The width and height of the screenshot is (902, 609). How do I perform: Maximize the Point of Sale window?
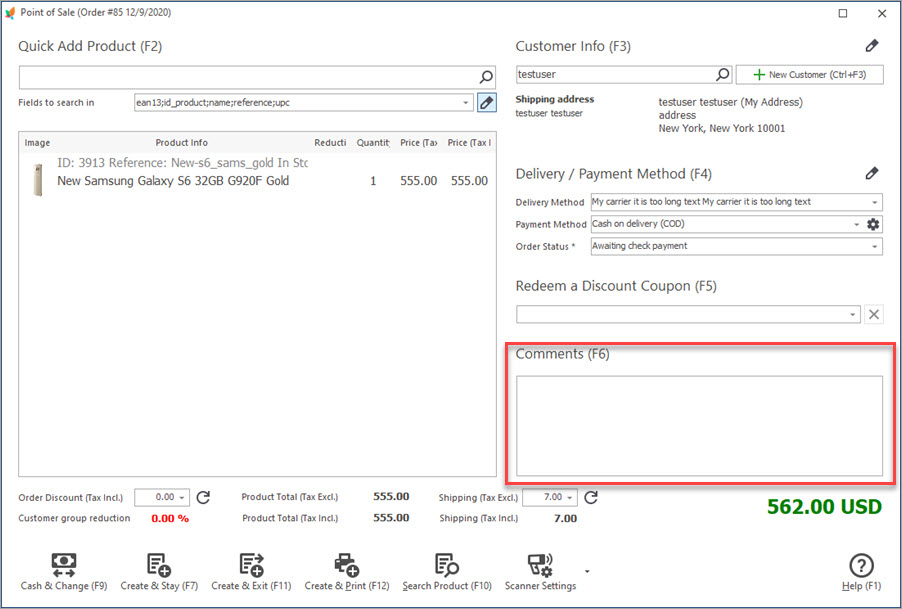(843, 13)
